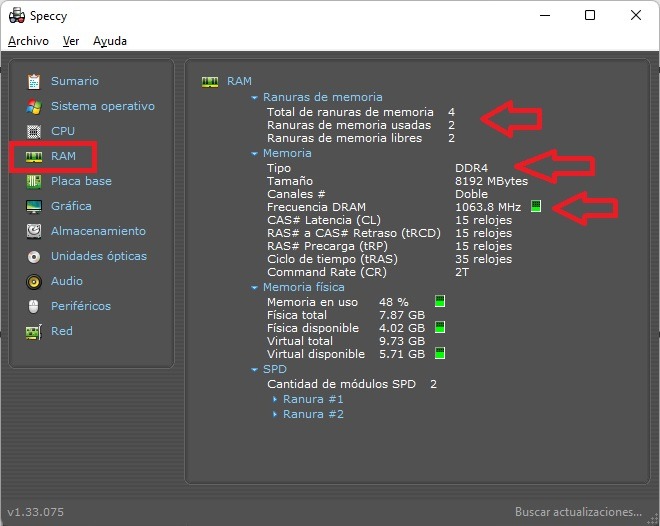Viewport: 660px width, 526px height.
Task: Click the RAM memory stick sidebar icon
Action: [34, 157]
